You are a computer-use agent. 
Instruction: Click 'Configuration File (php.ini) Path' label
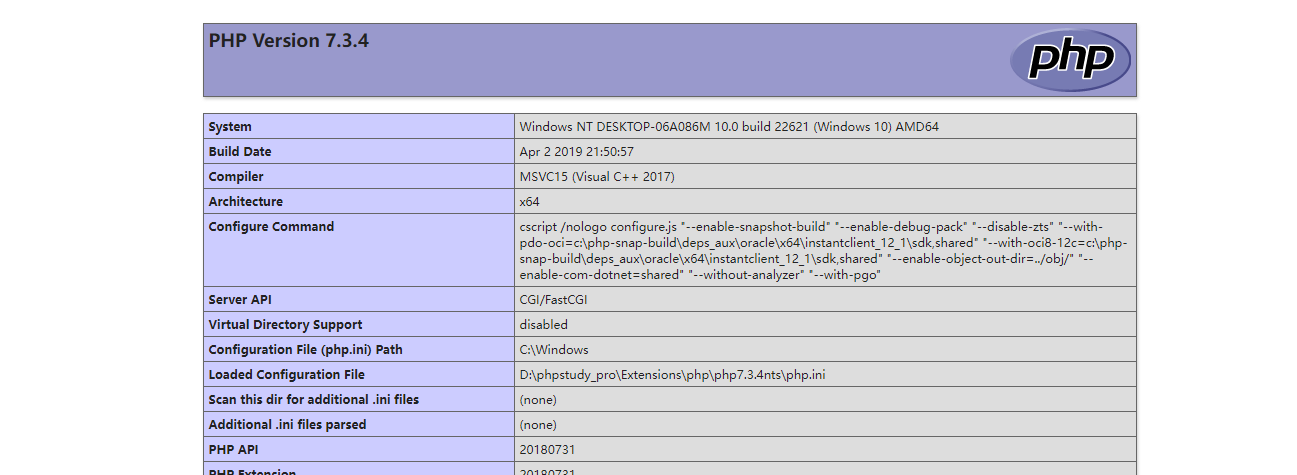coord(305,350)
